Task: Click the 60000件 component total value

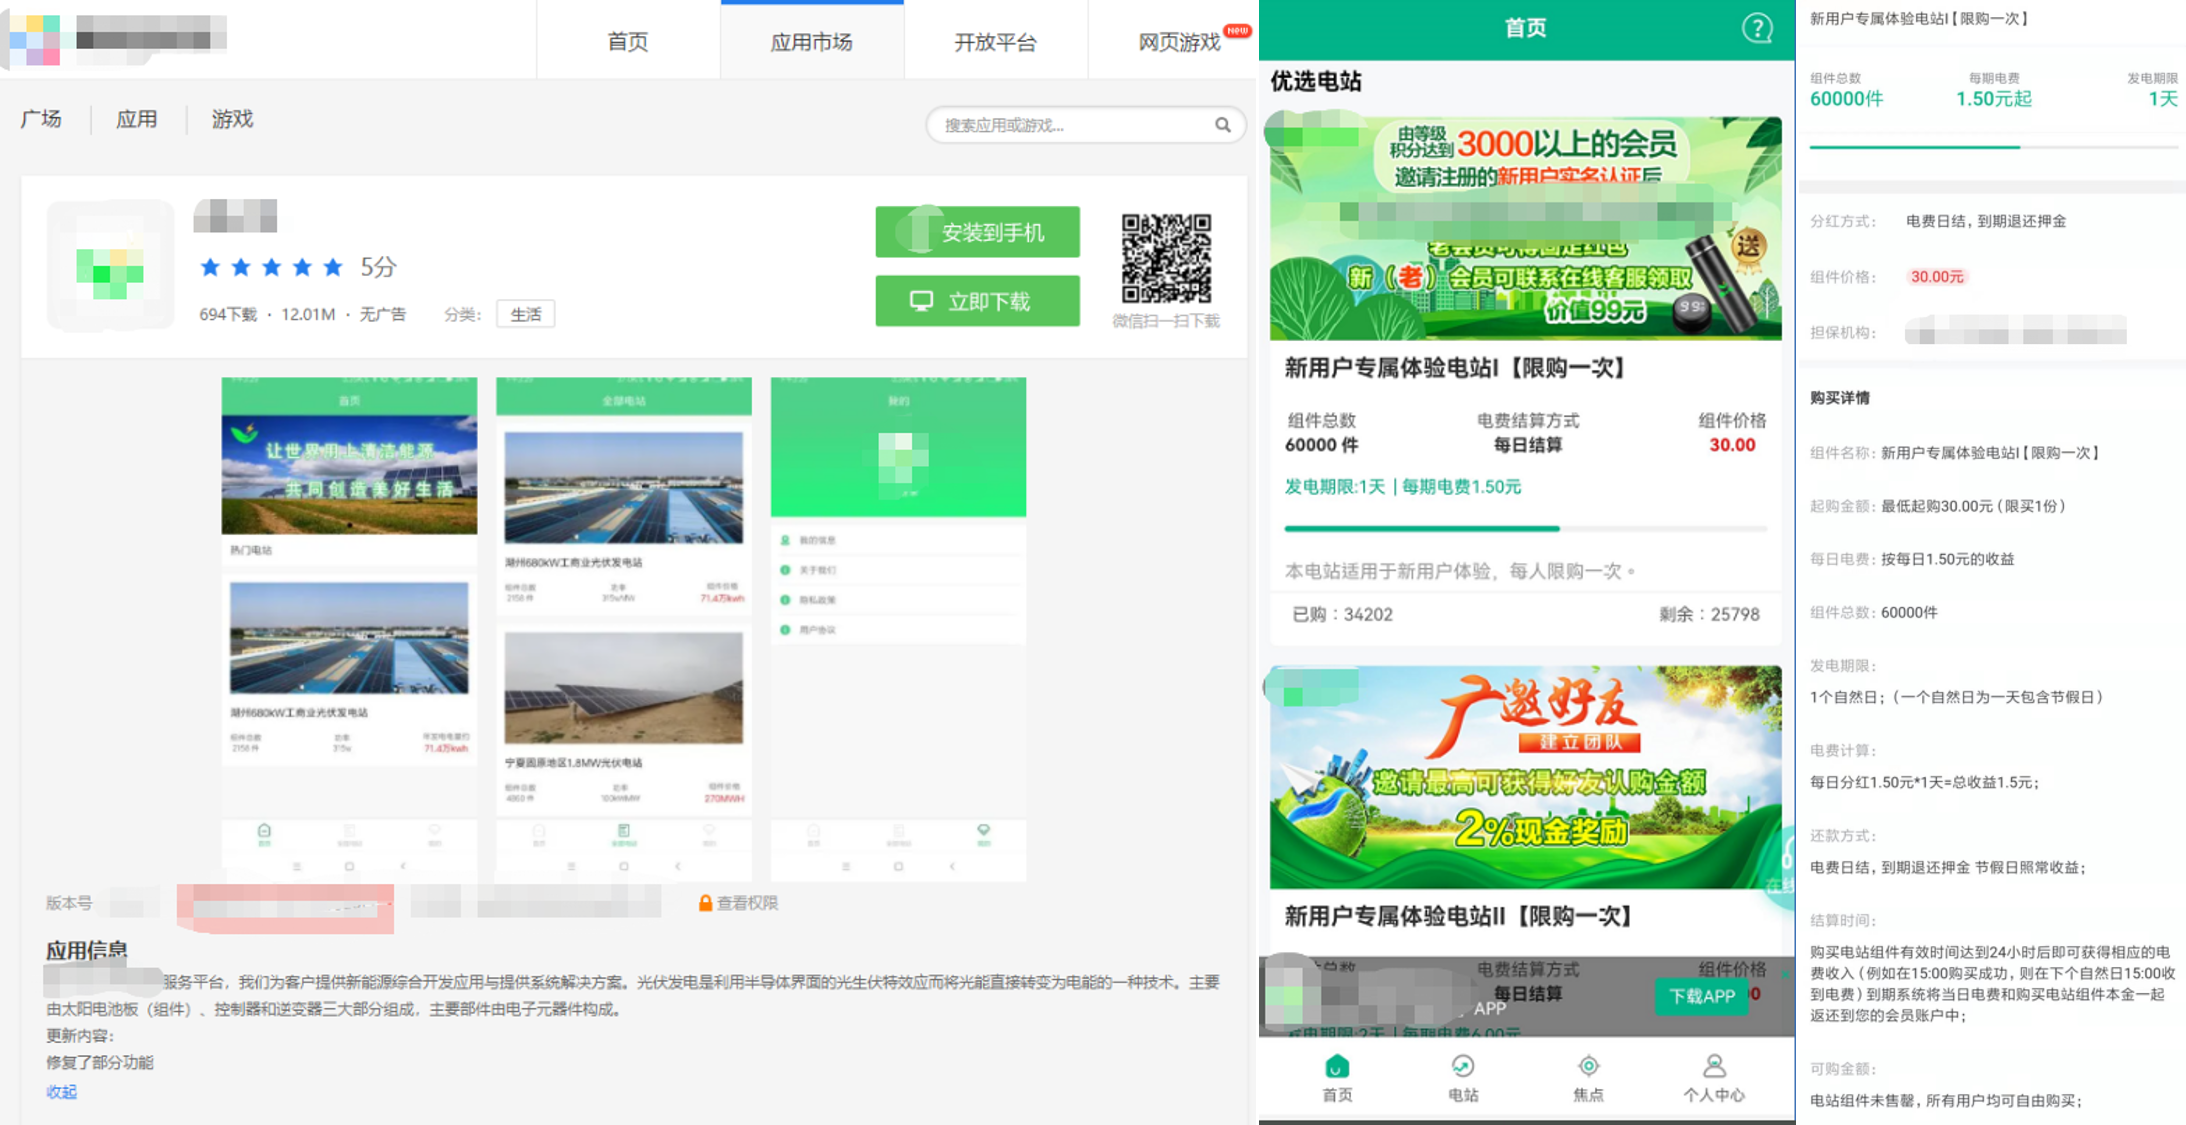Action: [x=1846, y=99]
